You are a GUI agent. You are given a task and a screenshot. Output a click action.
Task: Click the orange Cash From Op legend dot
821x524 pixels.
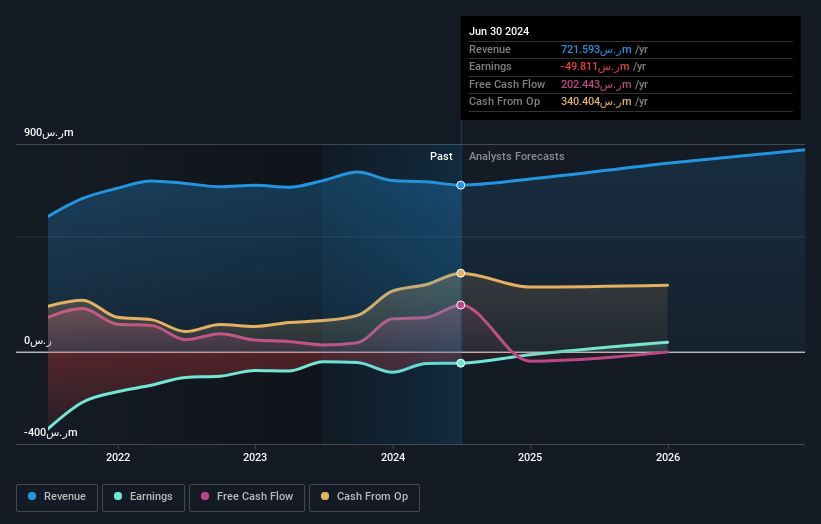coord(325,496)
